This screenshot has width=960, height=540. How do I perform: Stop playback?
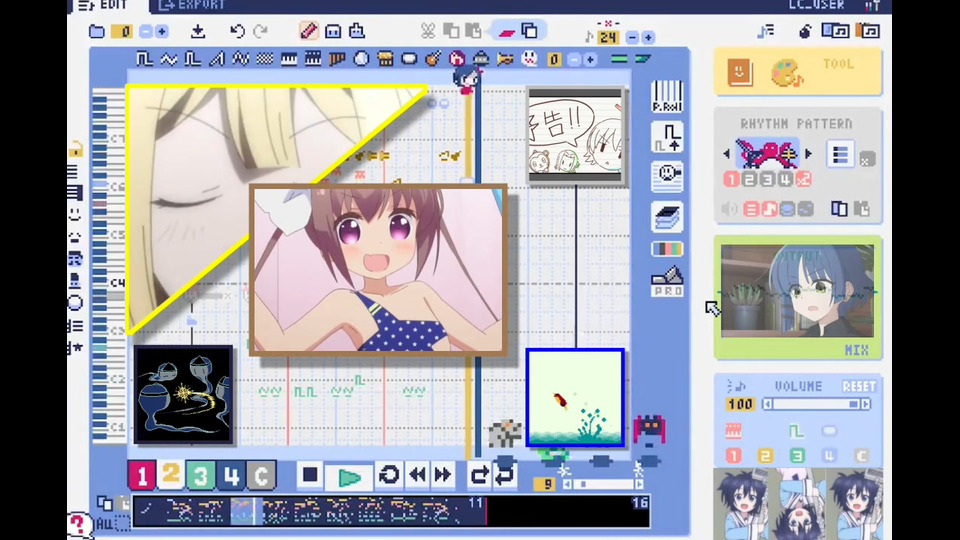tap(310, 474)
